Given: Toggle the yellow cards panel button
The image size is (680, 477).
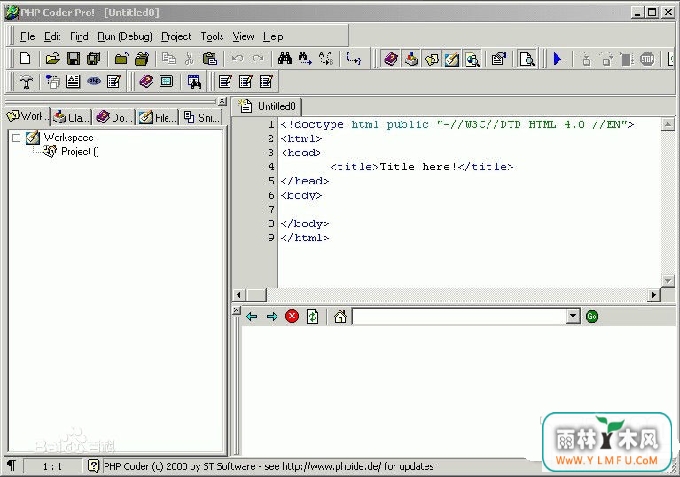Looking at the screenshot, I should [x=432, y=59].
